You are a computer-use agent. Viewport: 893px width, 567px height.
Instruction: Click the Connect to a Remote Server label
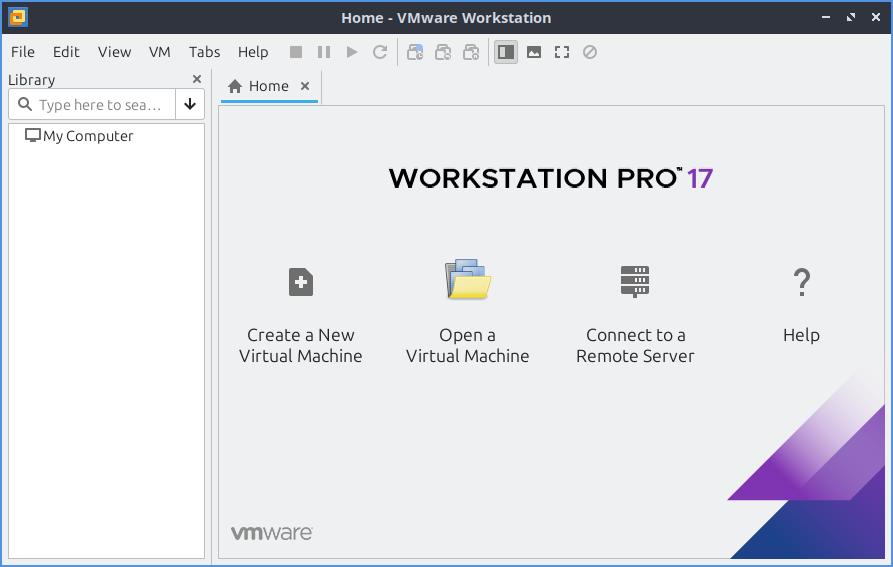[x=635, y=346]
